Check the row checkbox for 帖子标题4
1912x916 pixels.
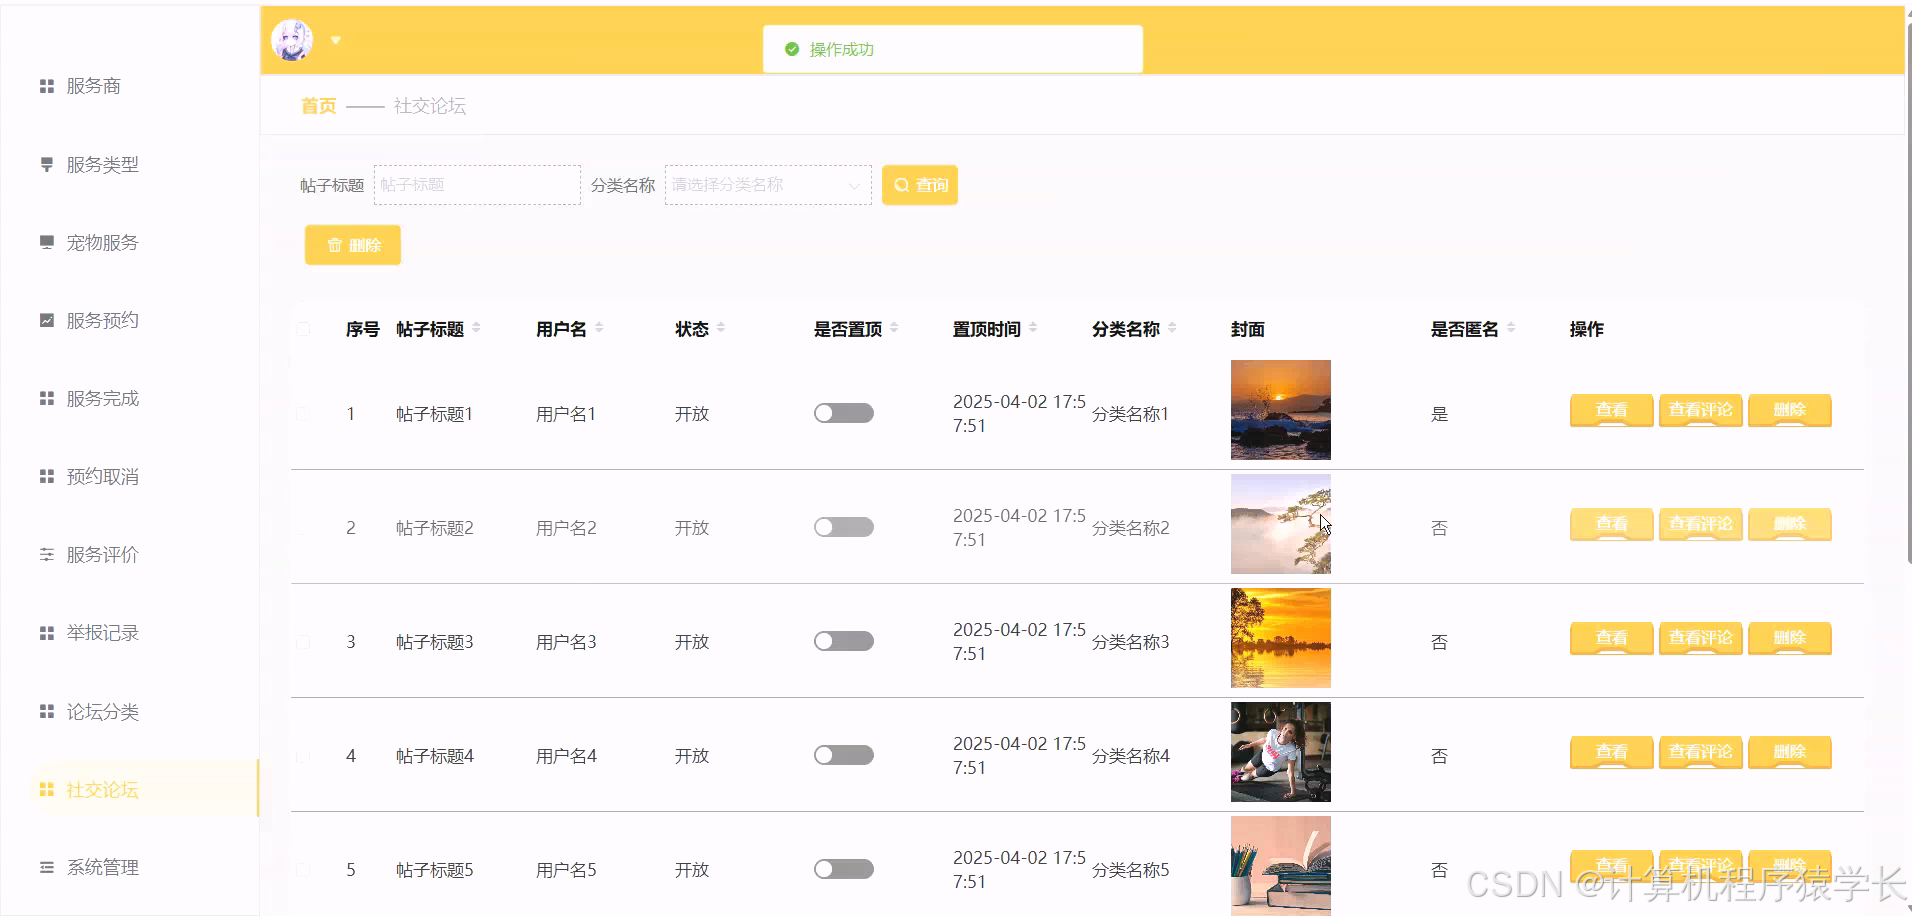click(x=303, y=756)
